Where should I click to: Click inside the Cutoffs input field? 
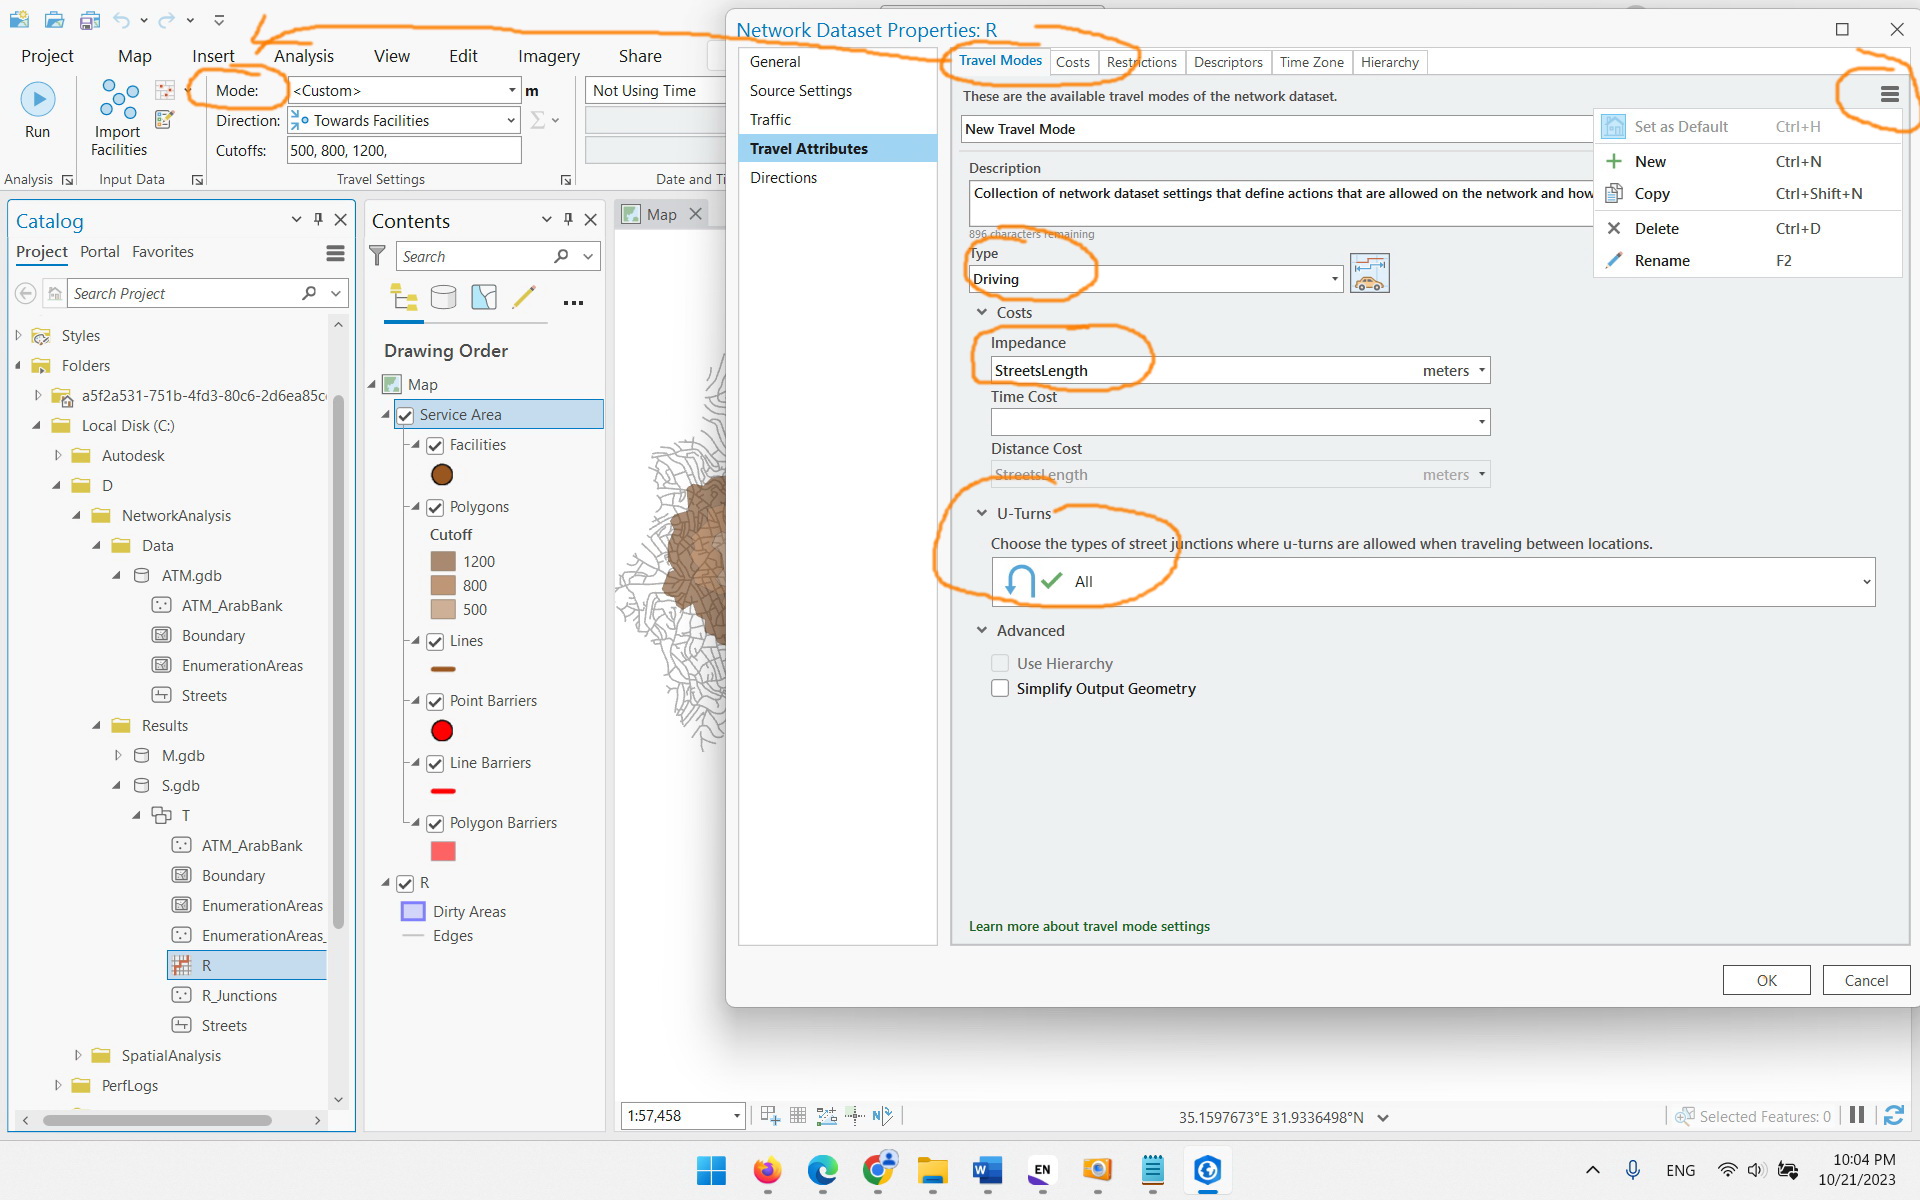point(400,150)
